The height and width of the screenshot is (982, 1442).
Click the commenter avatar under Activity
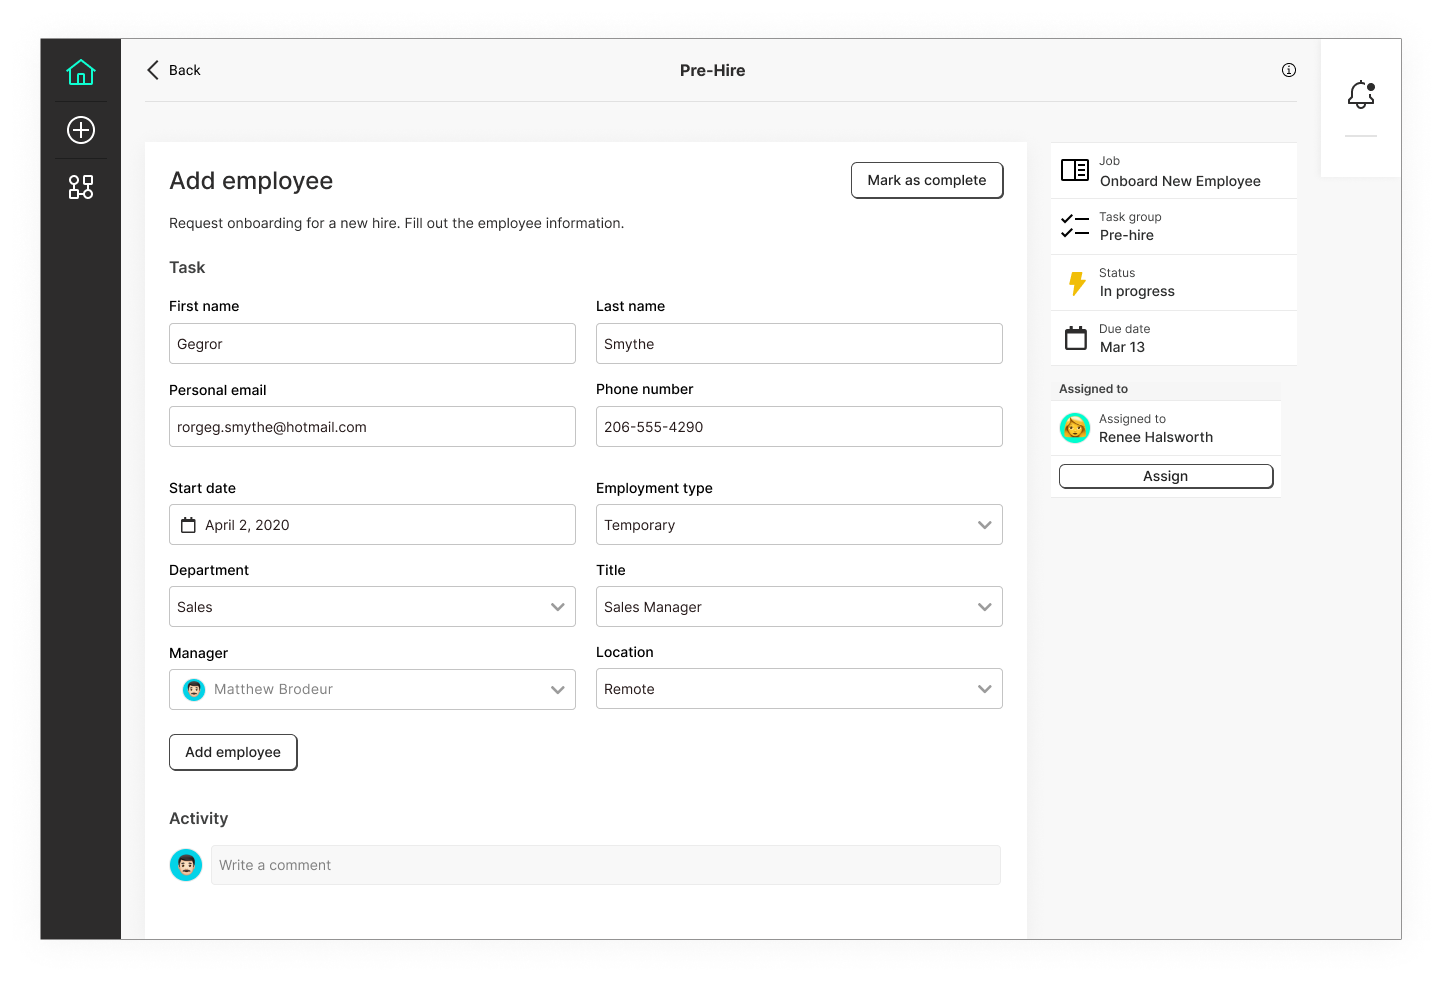(x=186, y=865)
